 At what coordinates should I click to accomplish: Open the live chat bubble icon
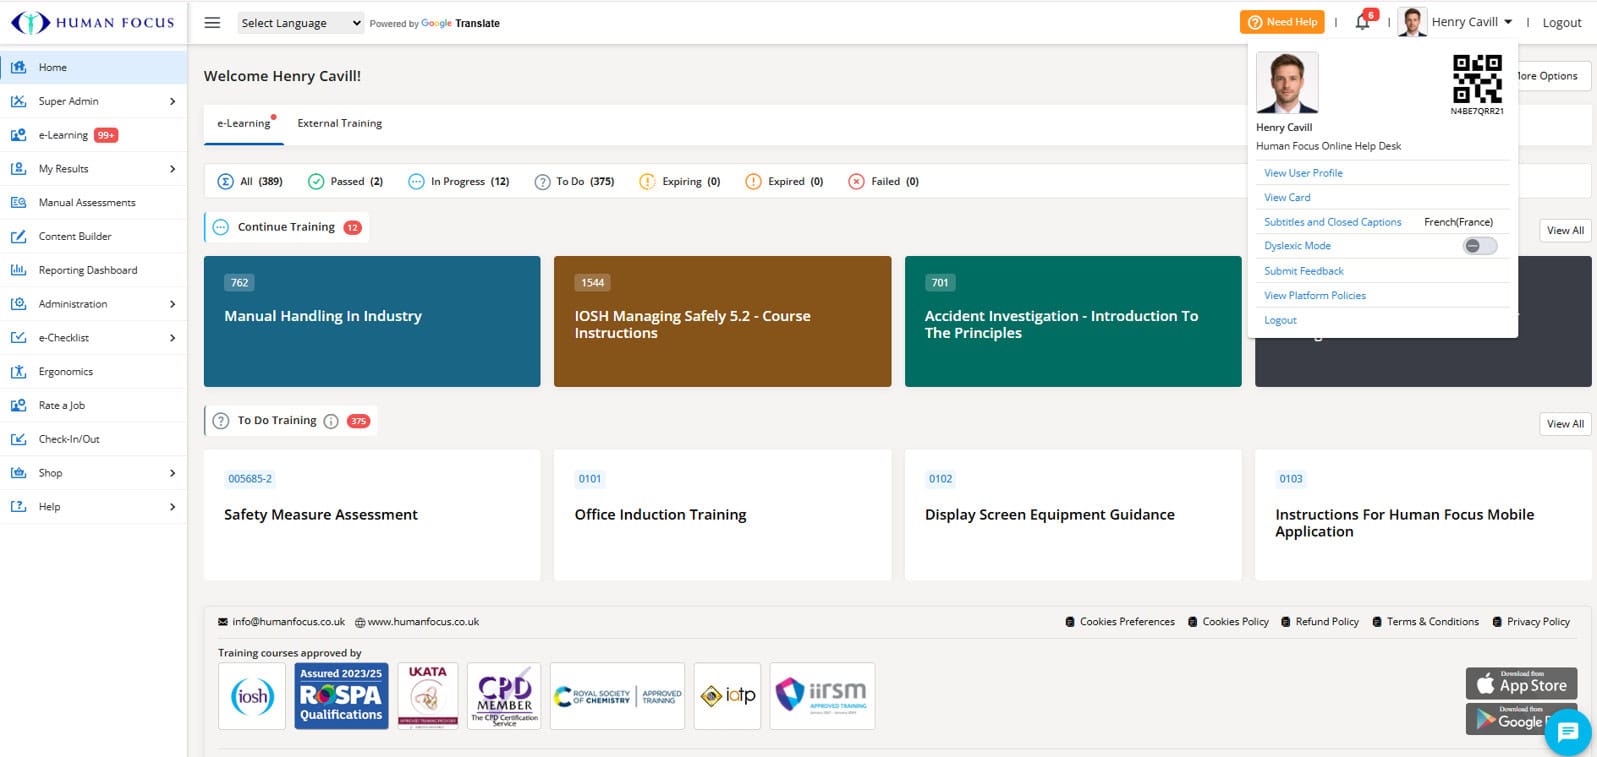click(x=1567, y=733)
